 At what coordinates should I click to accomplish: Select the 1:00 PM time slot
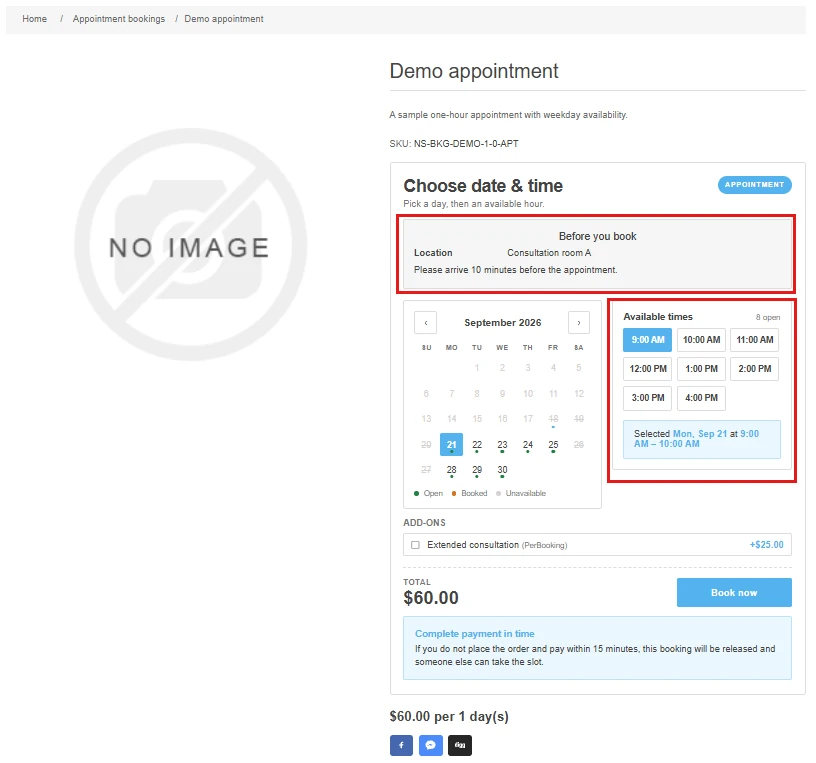click(701, 369)
